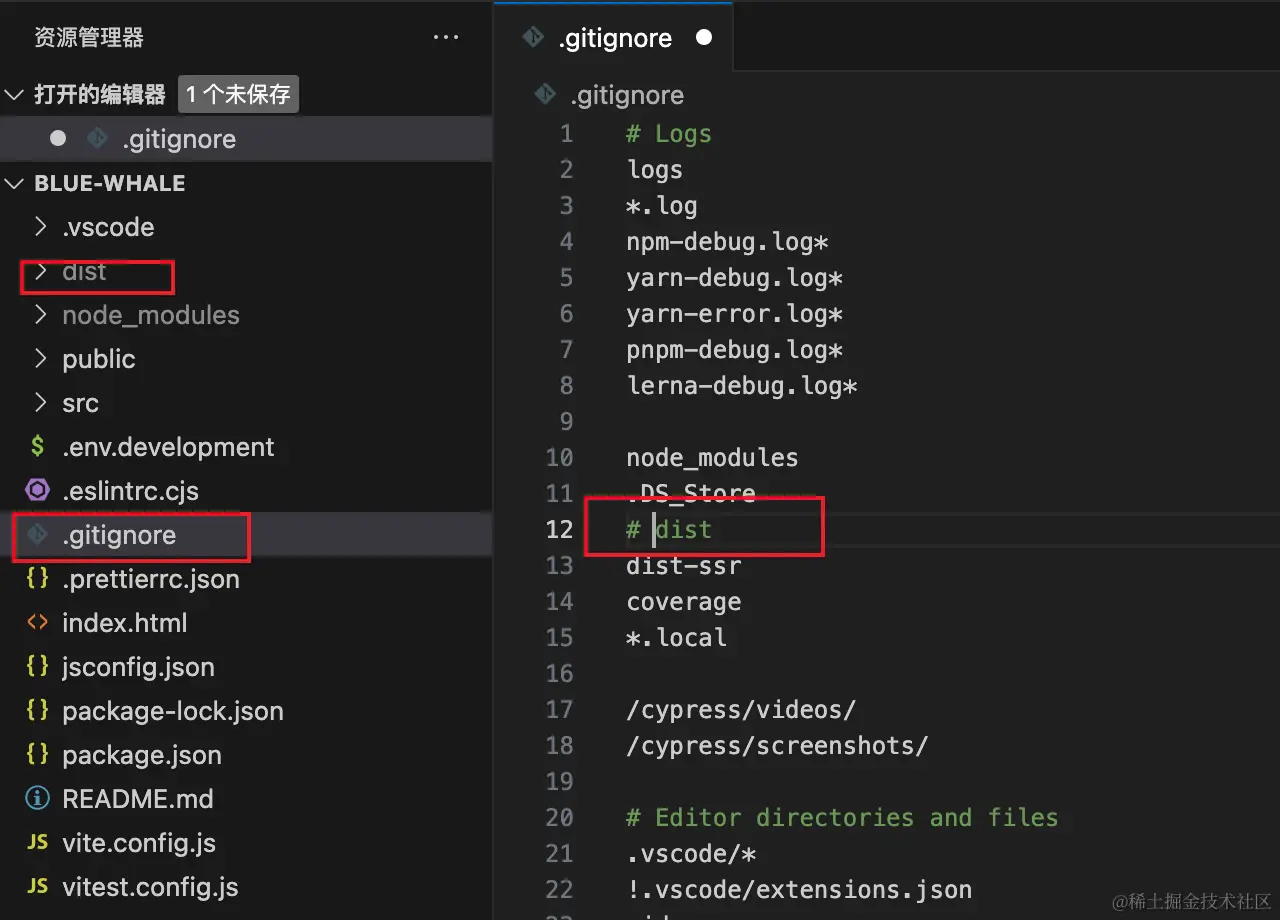Click the "/cypress/videos/" line
1280x920 pixels.
pos(742,710)
